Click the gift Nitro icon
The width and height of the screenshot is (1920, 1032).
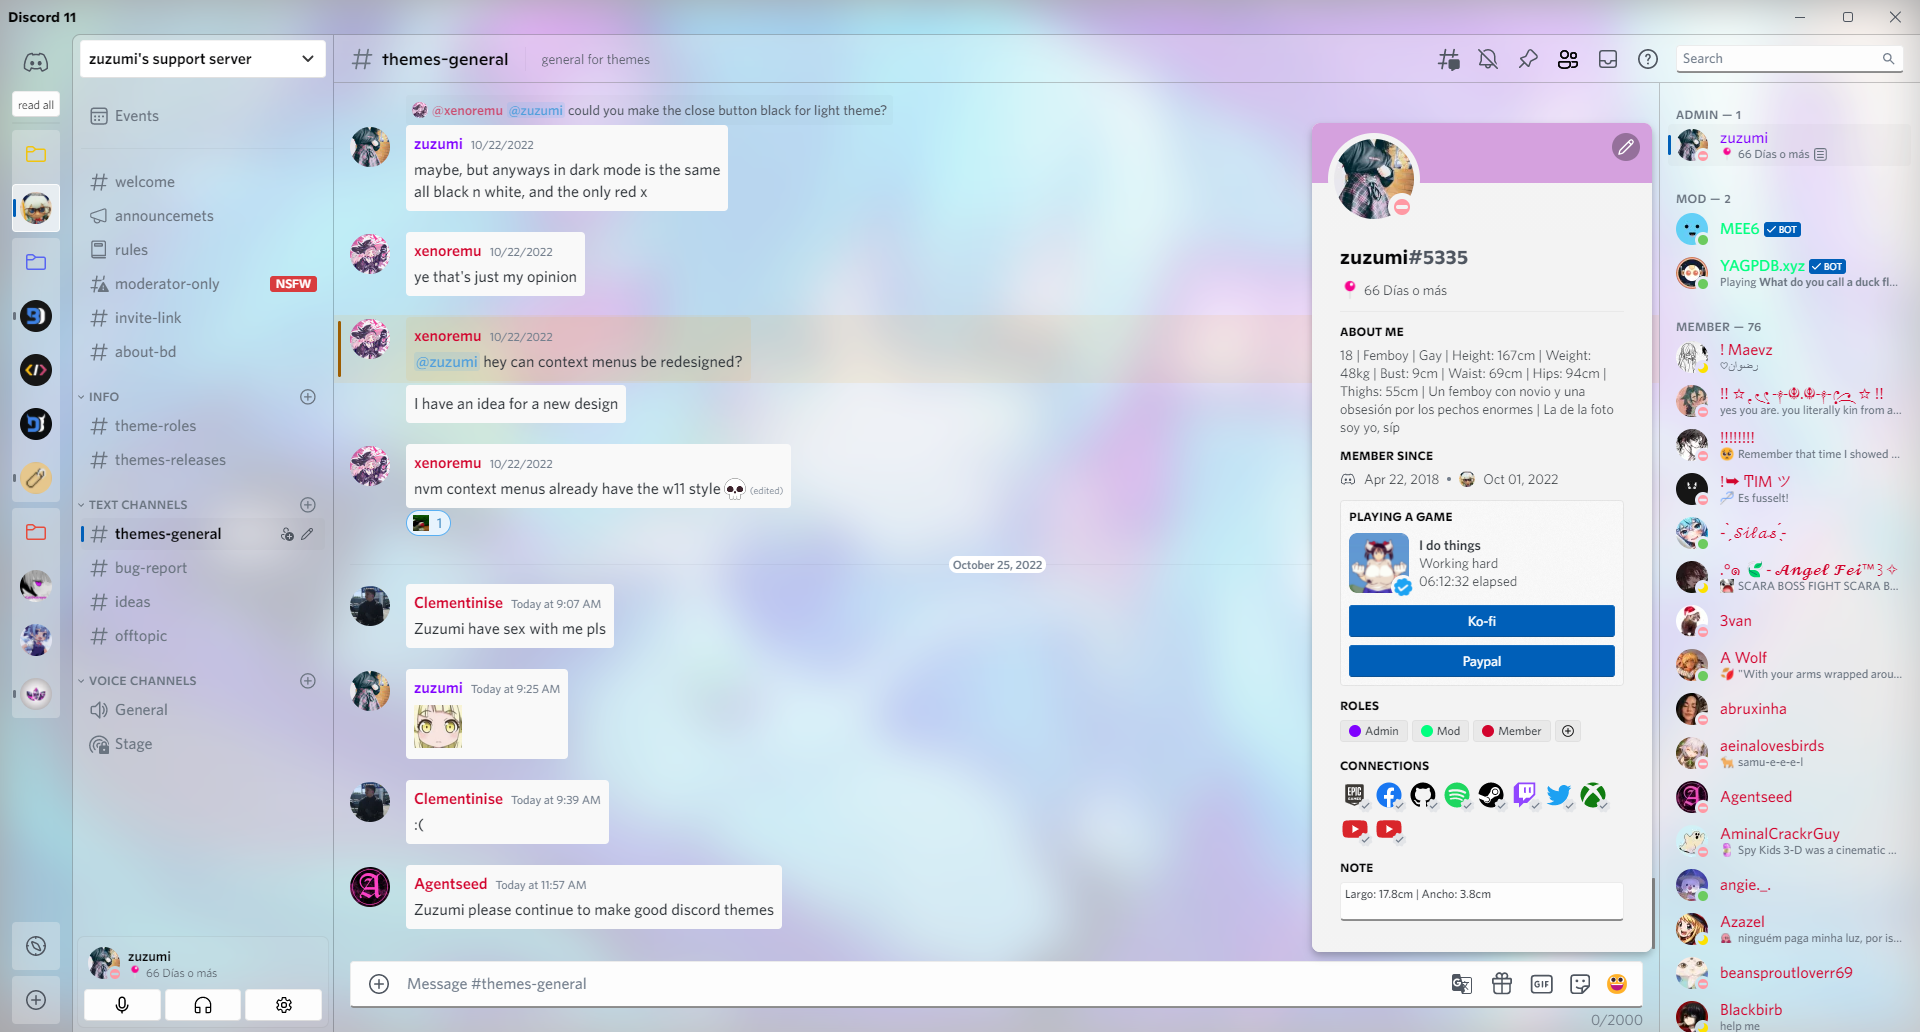pos(1502,984)
